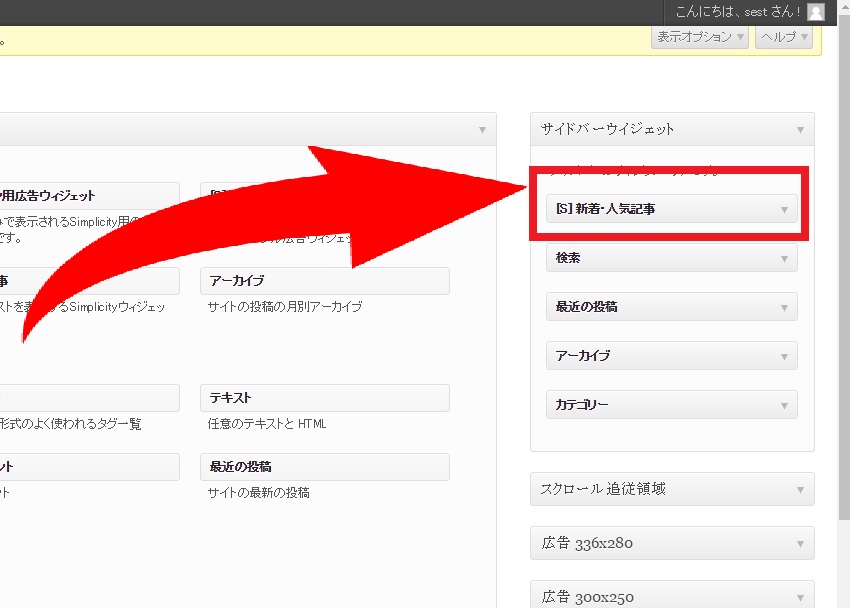Viewport: 850px width, 608px height.
Task: Open the 表示オプション dropdown
Action: point(700,37)
